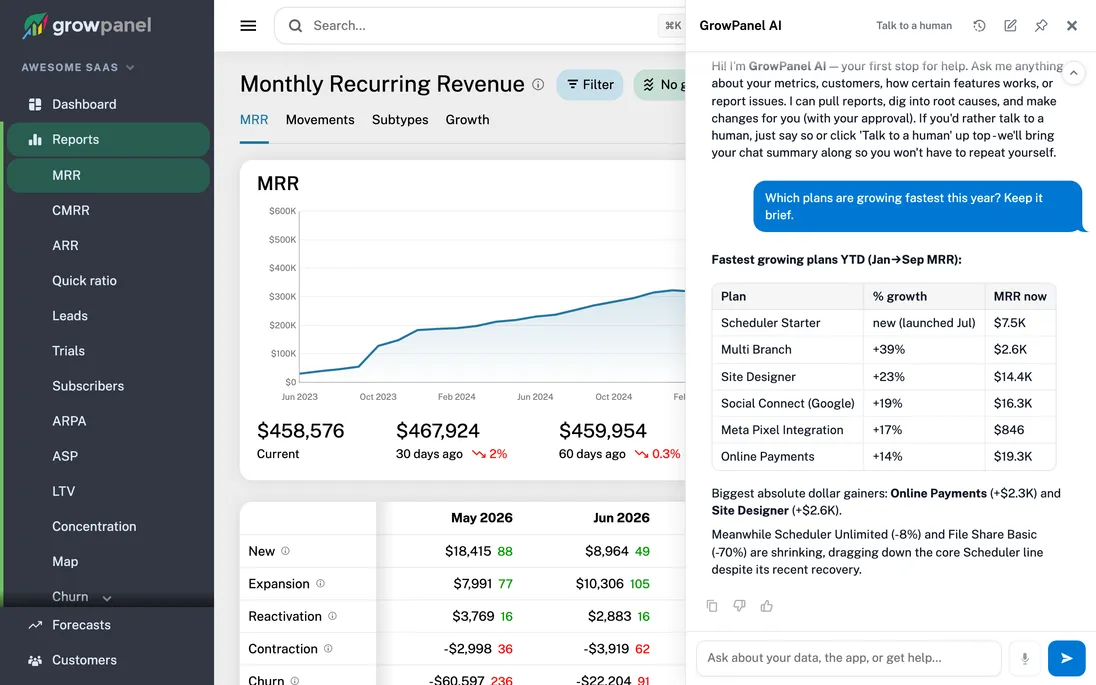
Task: Open the Map report
Action: coord(65,561)
